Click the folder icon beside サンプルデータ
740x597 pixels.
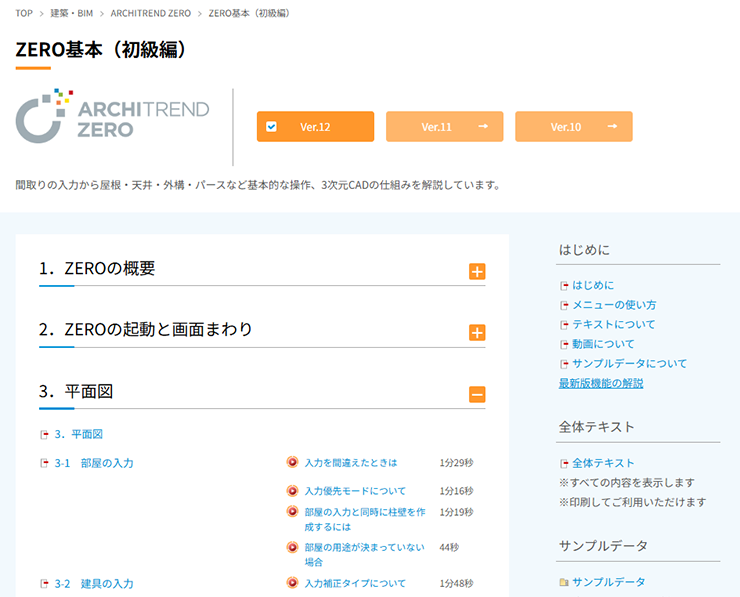pos(564,582)
